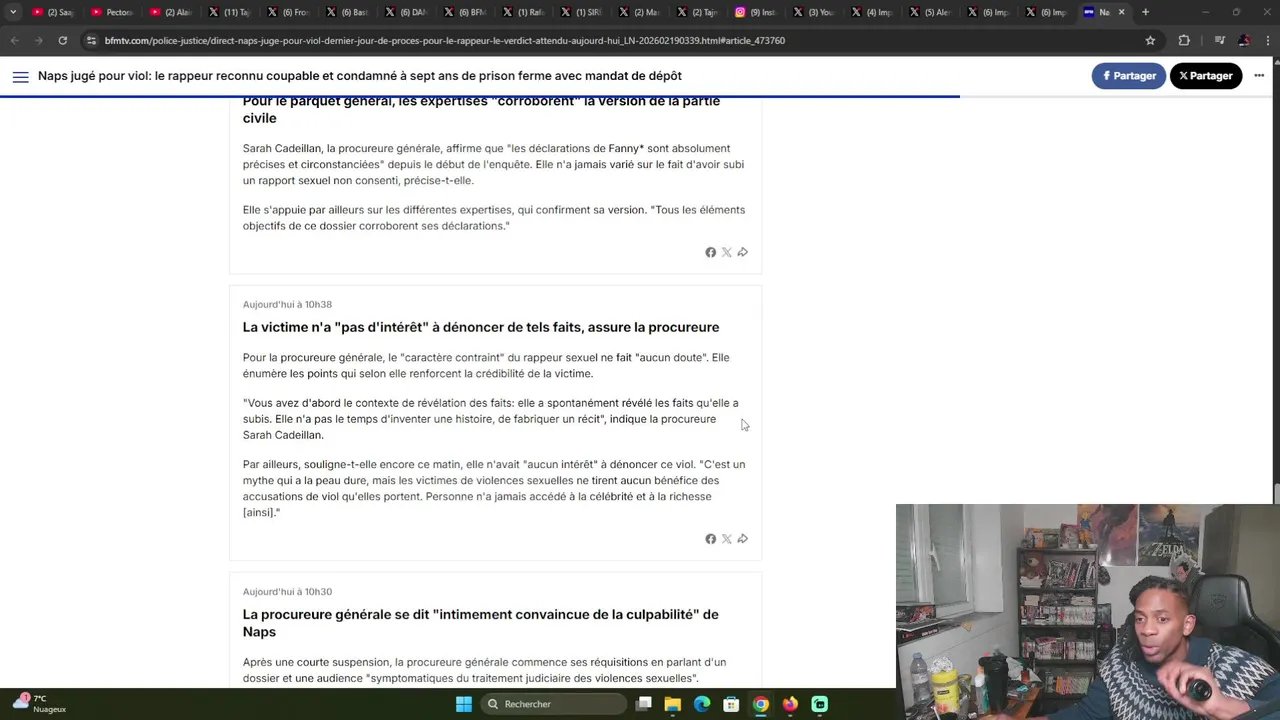The image size is (1280, 720).
Task: Go back using the browser back arrow
Action: point(14,41)
